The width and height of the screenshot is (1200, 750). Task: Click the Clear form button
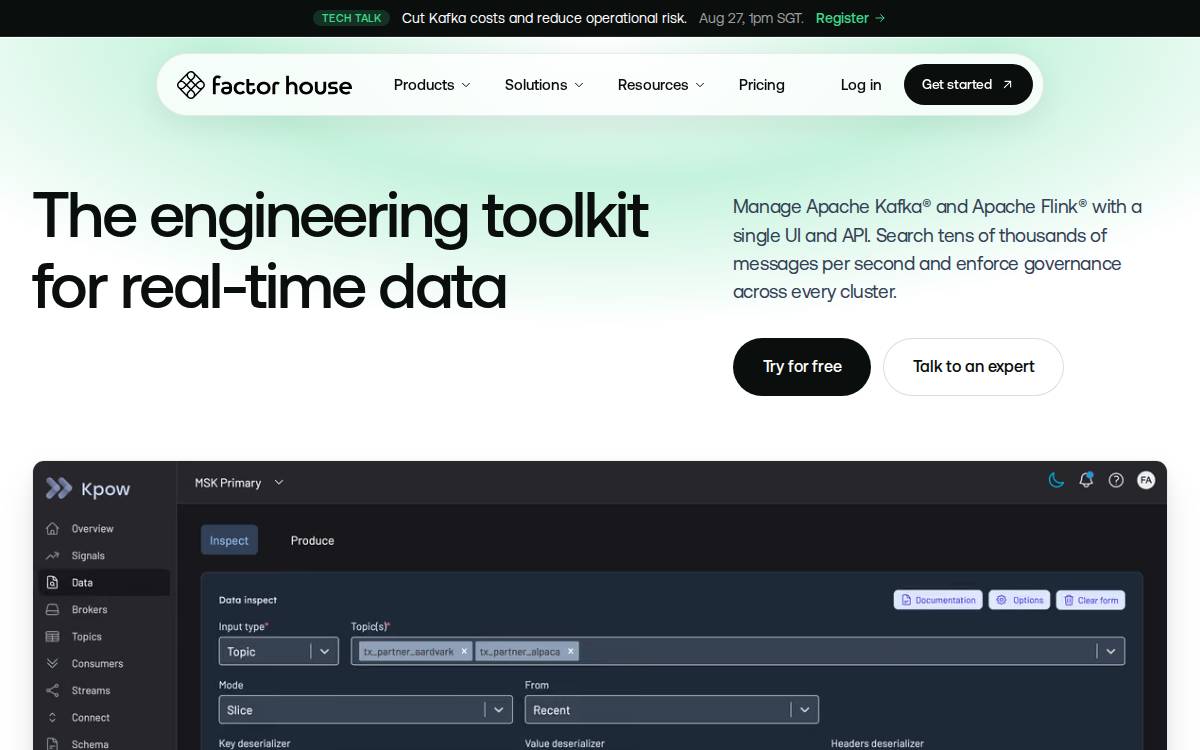1090,600
